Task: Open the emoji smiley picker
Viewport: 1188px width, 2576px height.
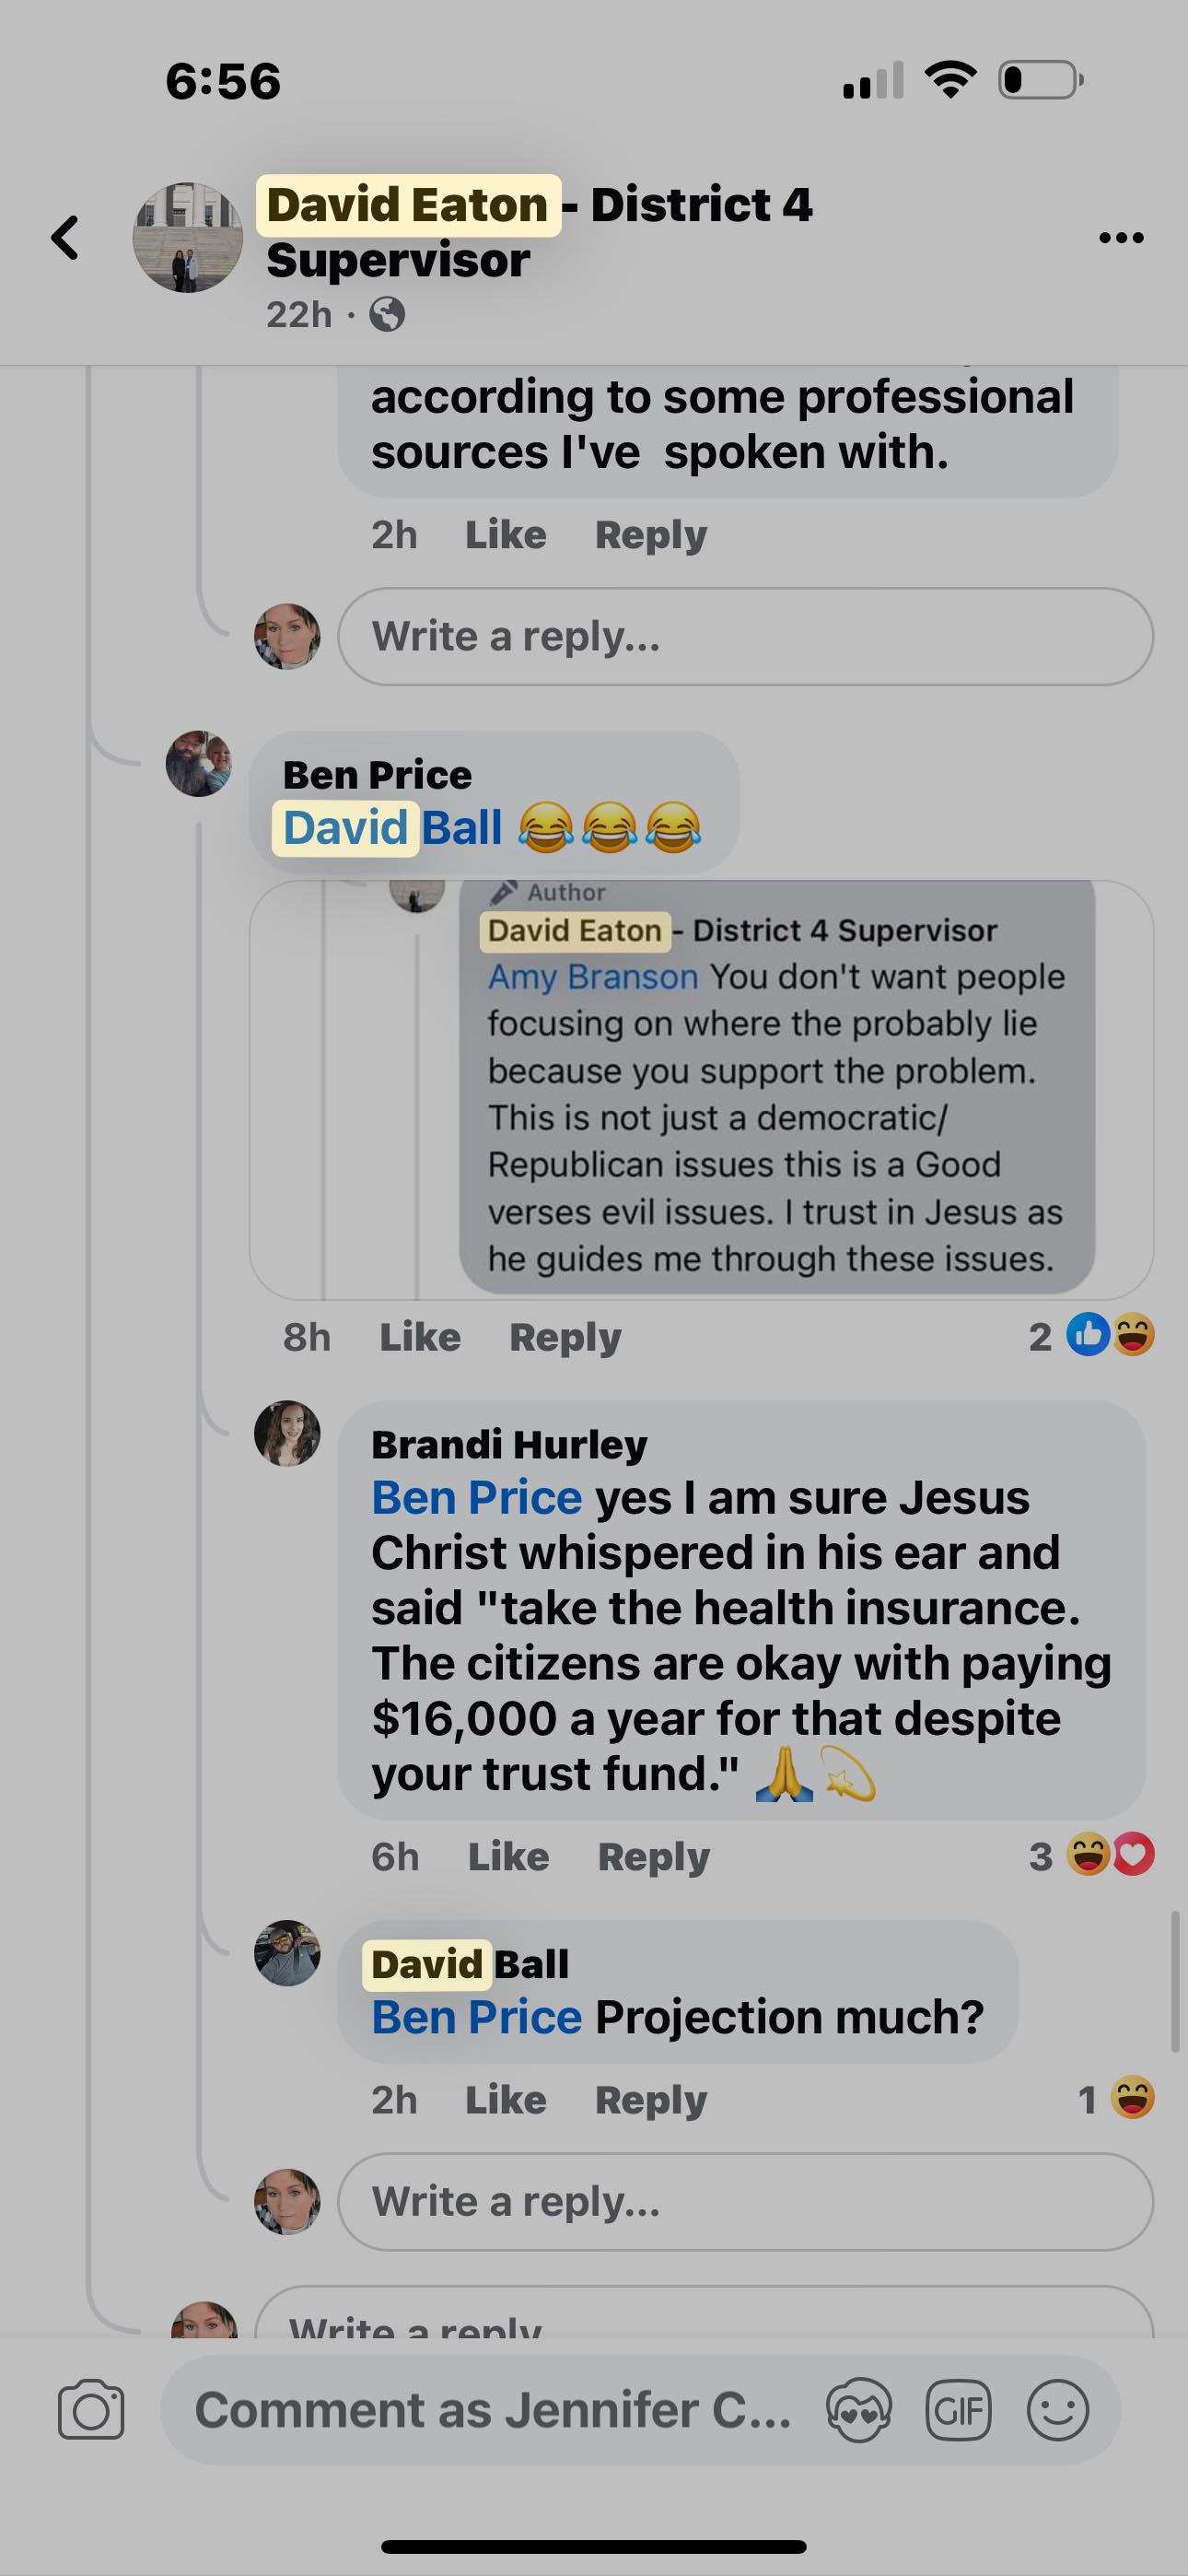Action: (x=1057, y=2410)
